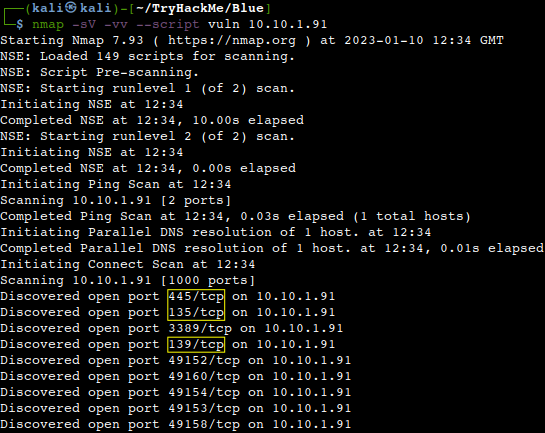Click the --script flag in command
Viewport: 545px width, 433px height.
(x=168, y=24)
